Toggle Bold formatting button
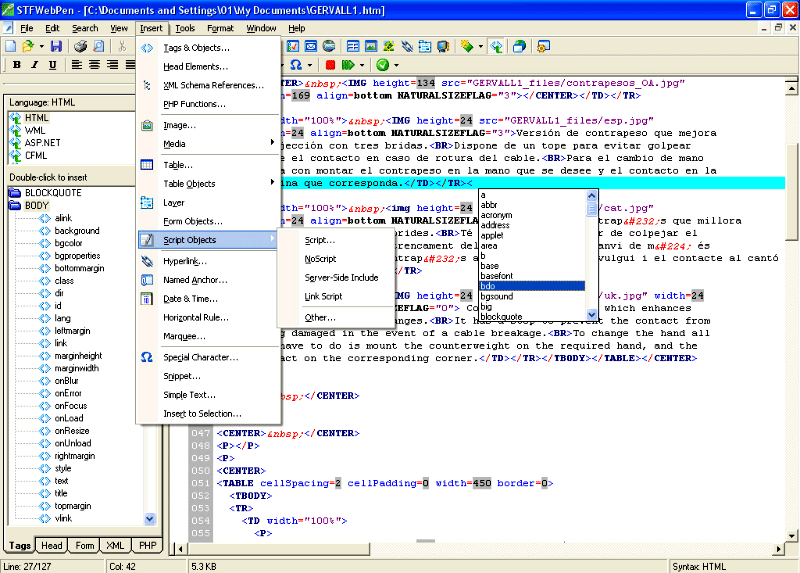This screenshot has width=800, height=573. [x=17, y=65]
